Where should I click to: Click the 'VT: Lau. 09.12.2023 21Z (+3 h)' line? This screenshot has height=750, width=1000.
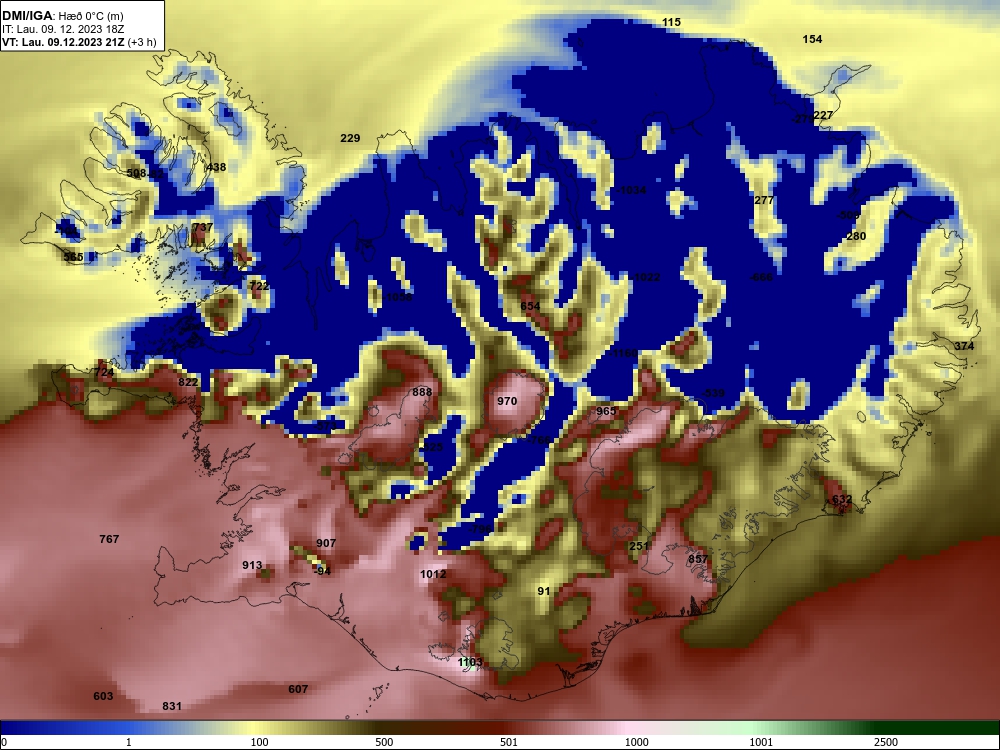(78, 42)
